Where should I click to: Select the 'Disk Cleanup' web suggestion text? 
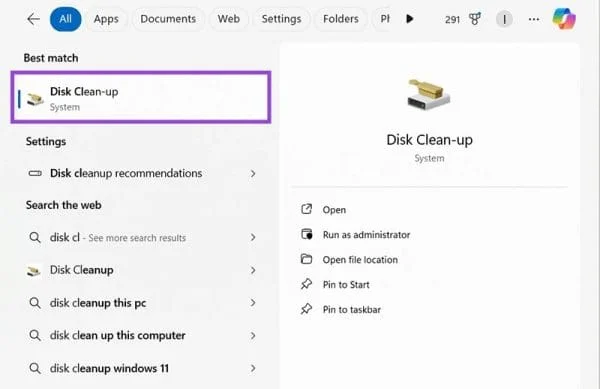[x=82, y=270]
